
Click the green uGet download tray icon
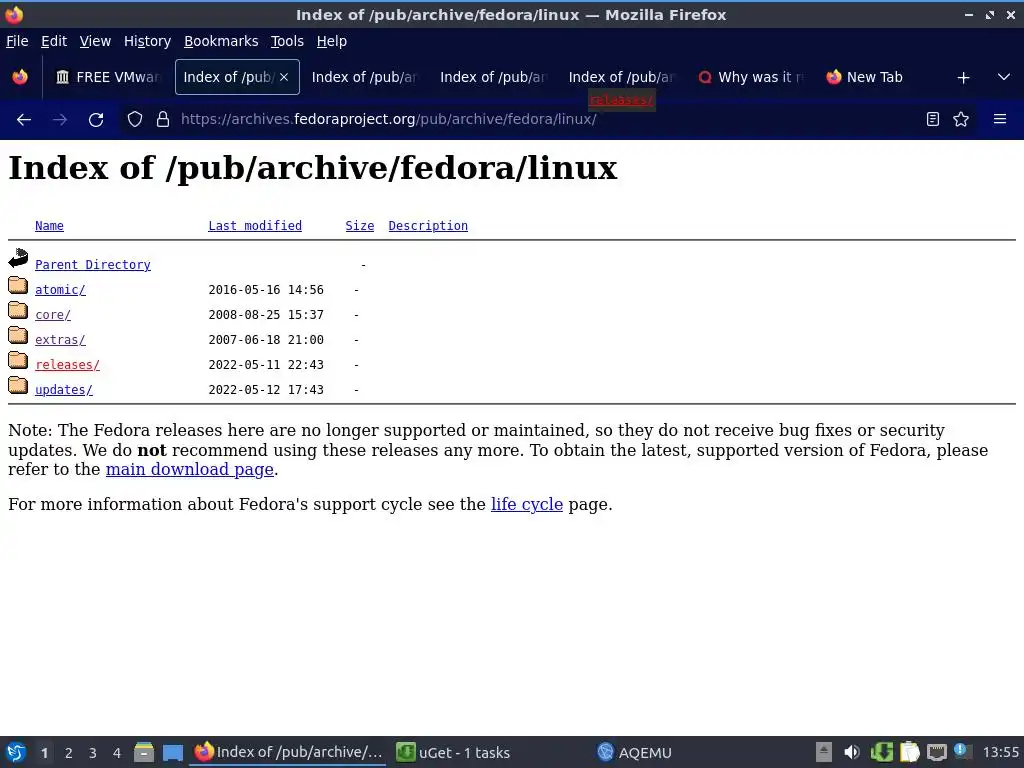coord(881,752)
